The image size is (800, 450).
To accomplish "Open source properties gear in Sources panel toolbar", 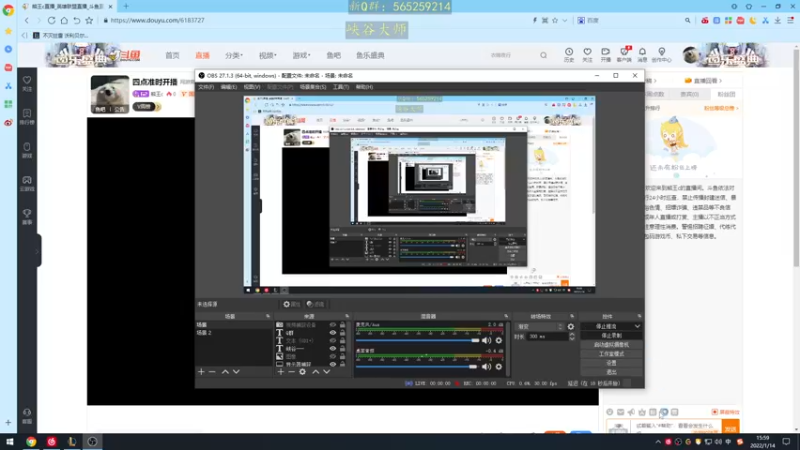I will 303,372.
